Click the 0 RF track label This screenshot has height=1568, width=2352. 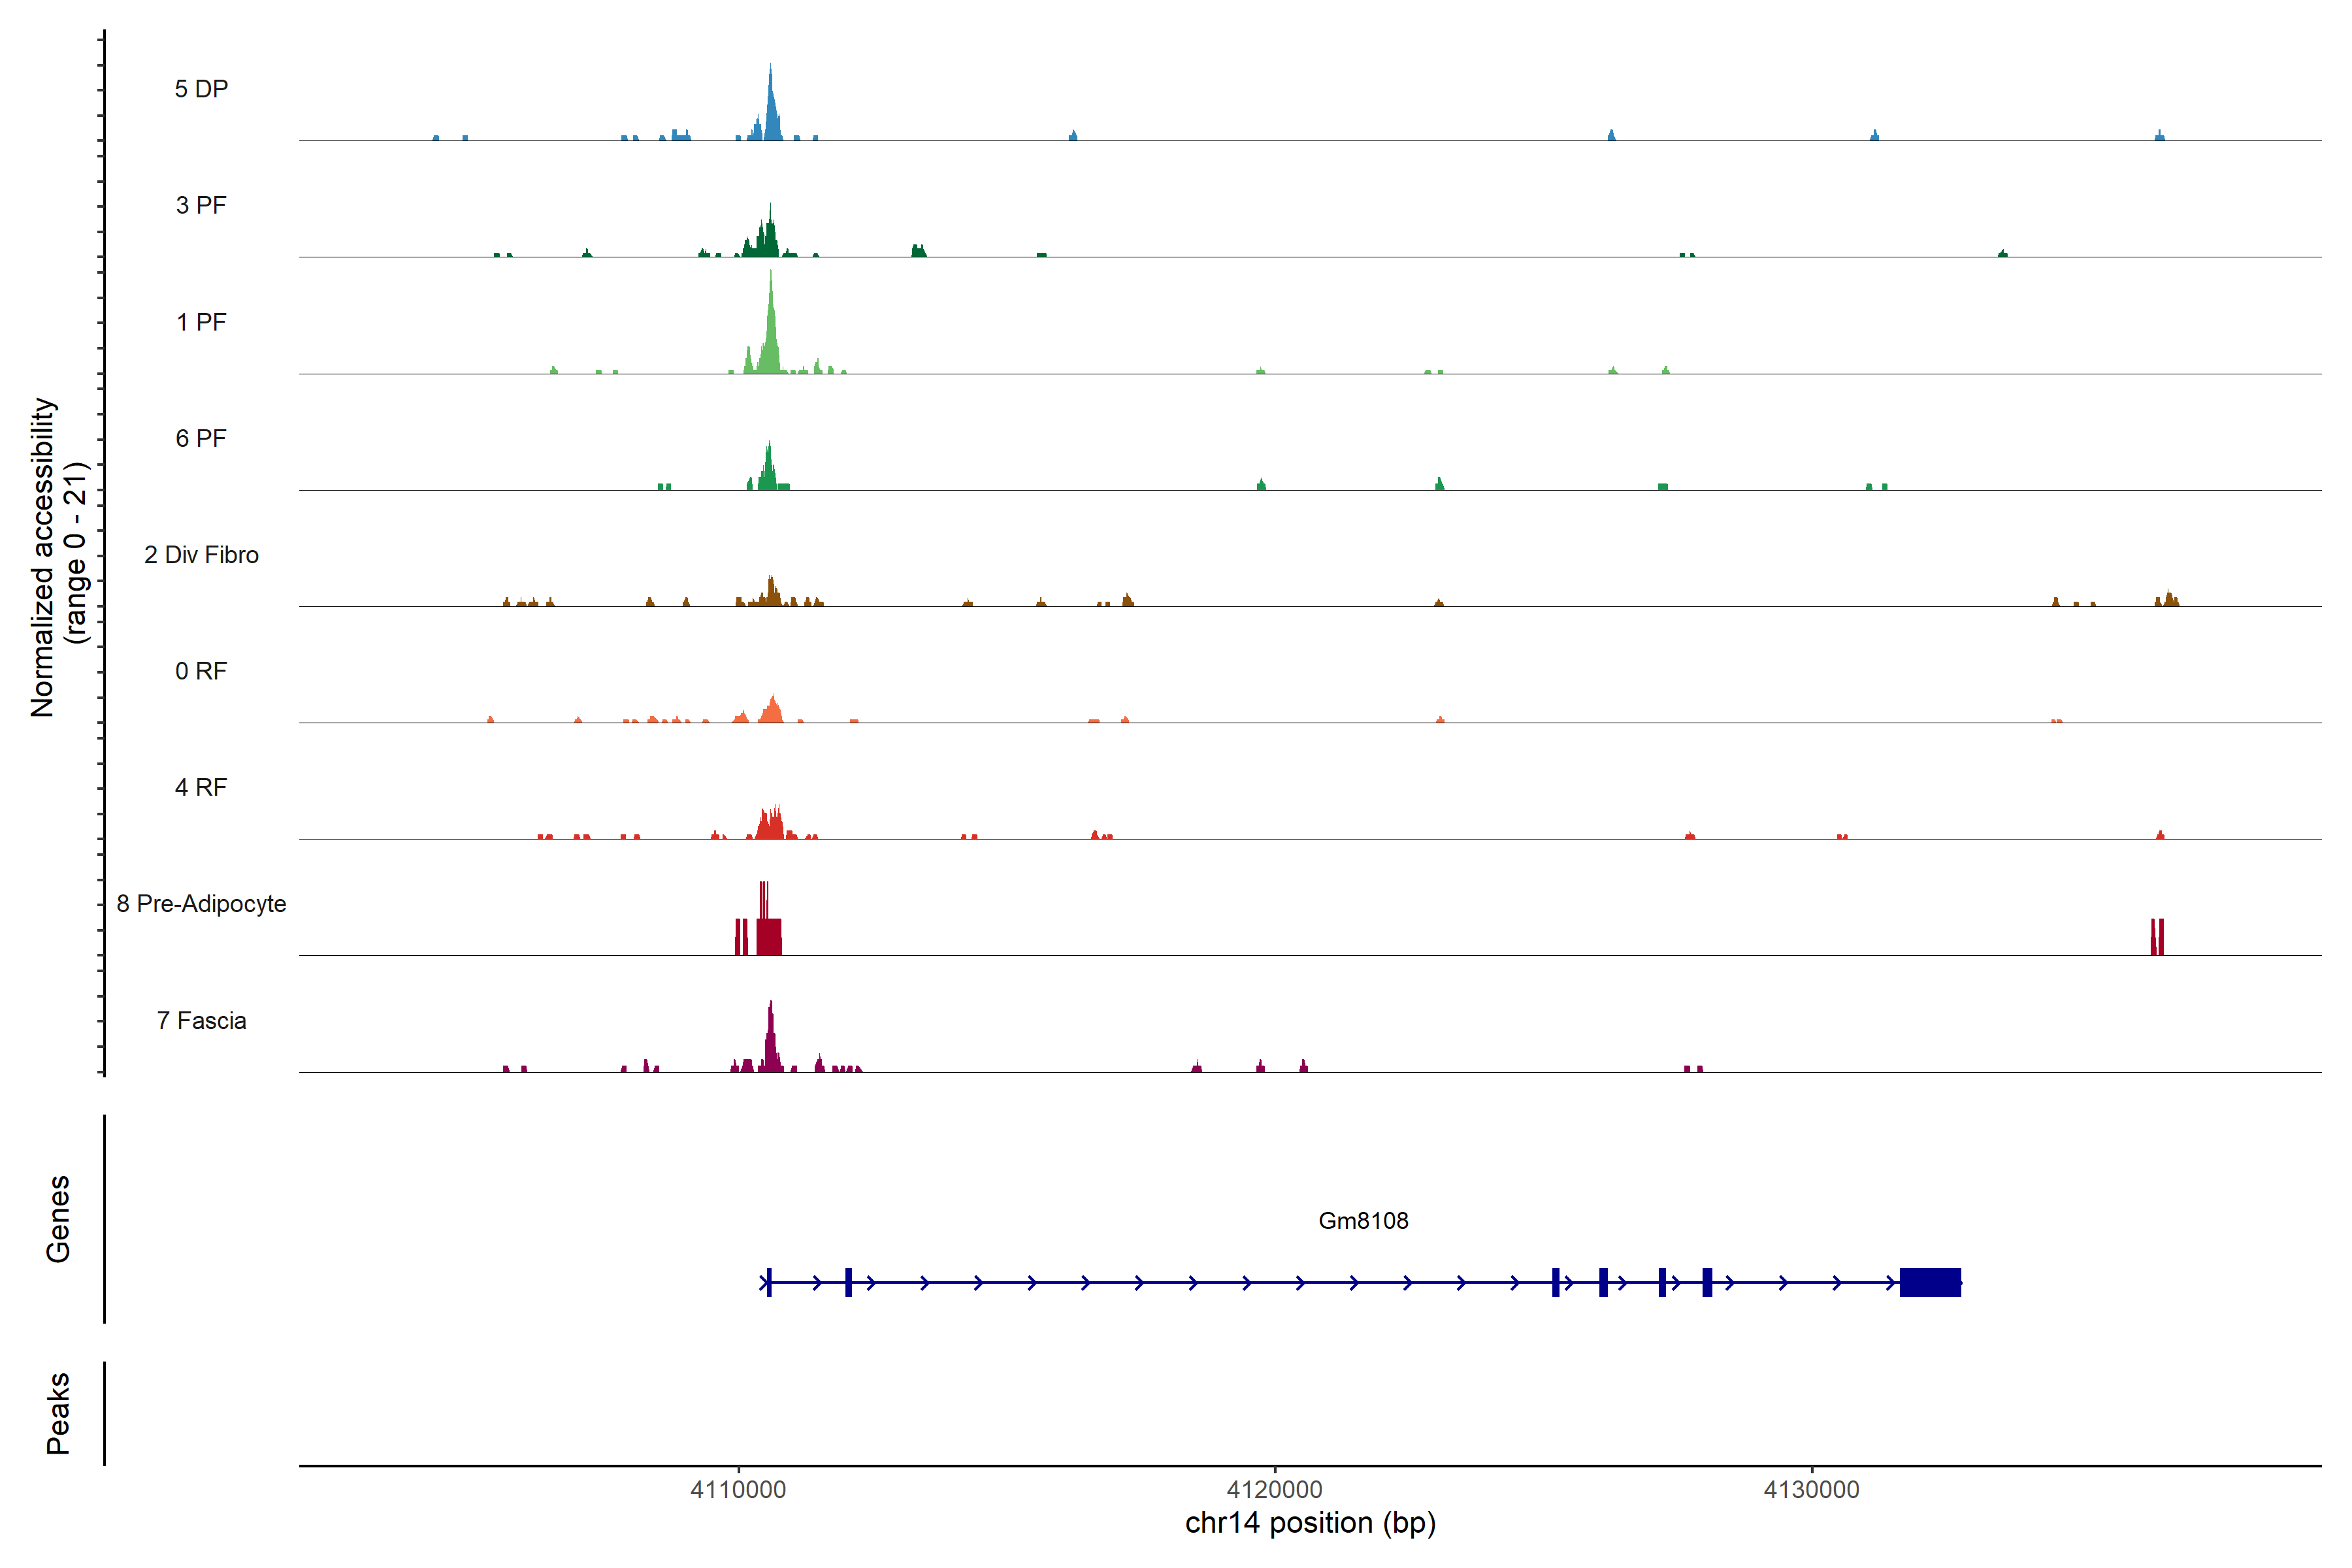pos(201,671)
